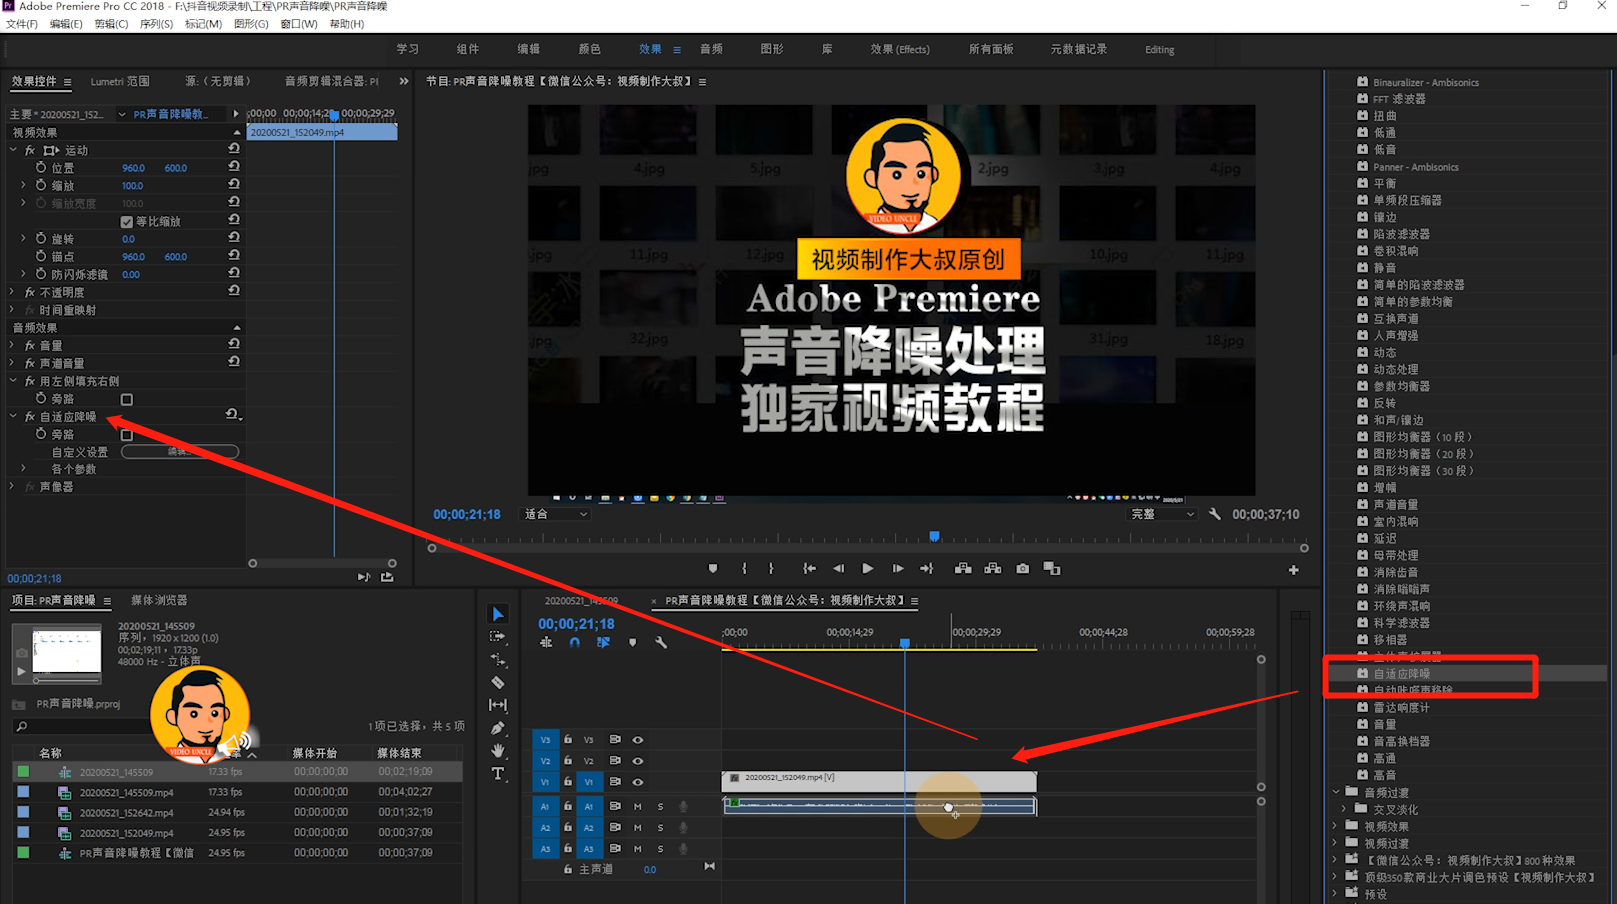Hide video track V2 with eye icon
1617x904 pixels.
point(638,761)
